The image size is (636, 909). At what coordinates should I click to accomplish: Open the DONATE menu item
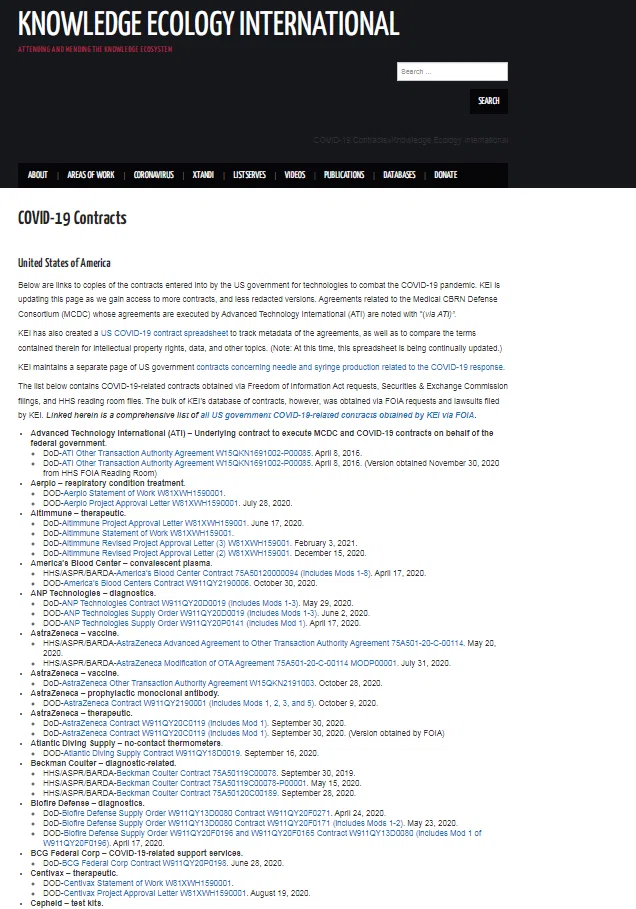click(x=445, y=174)
